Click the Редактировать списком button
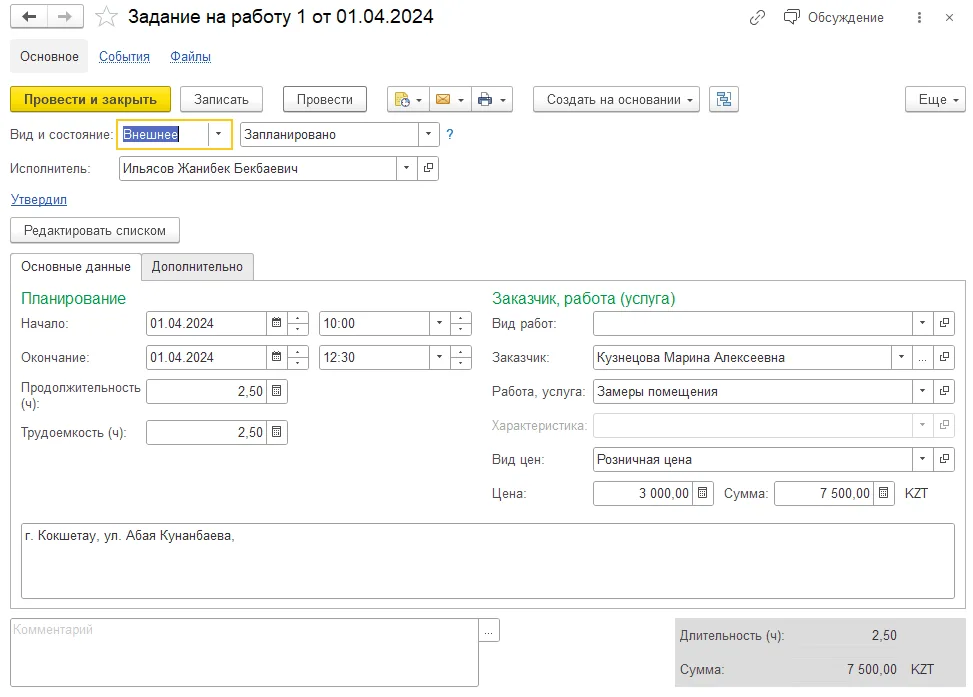 (x=95, y=230)
